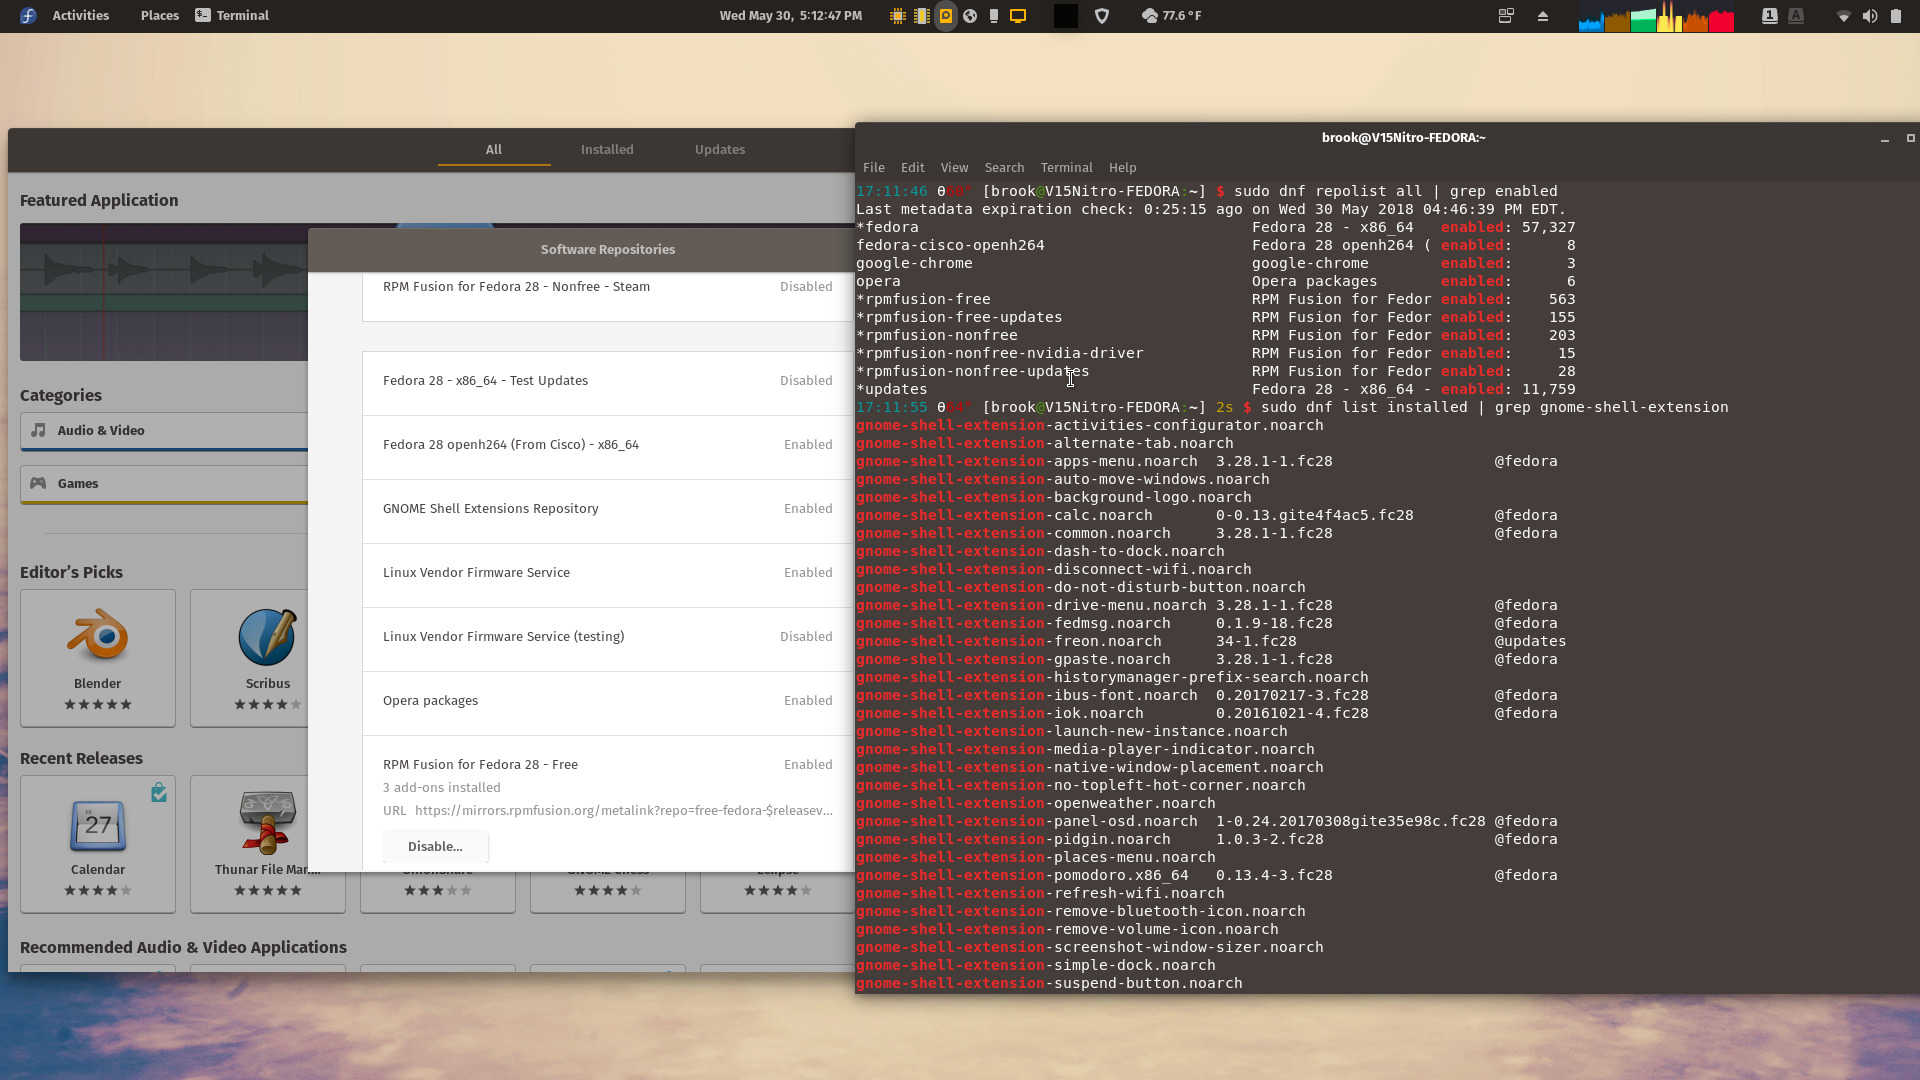The width and height of the screenshot is (1920, 1080).
Task: Open the weather indicator showing 77.6 °F
Action: [1172, 15]
